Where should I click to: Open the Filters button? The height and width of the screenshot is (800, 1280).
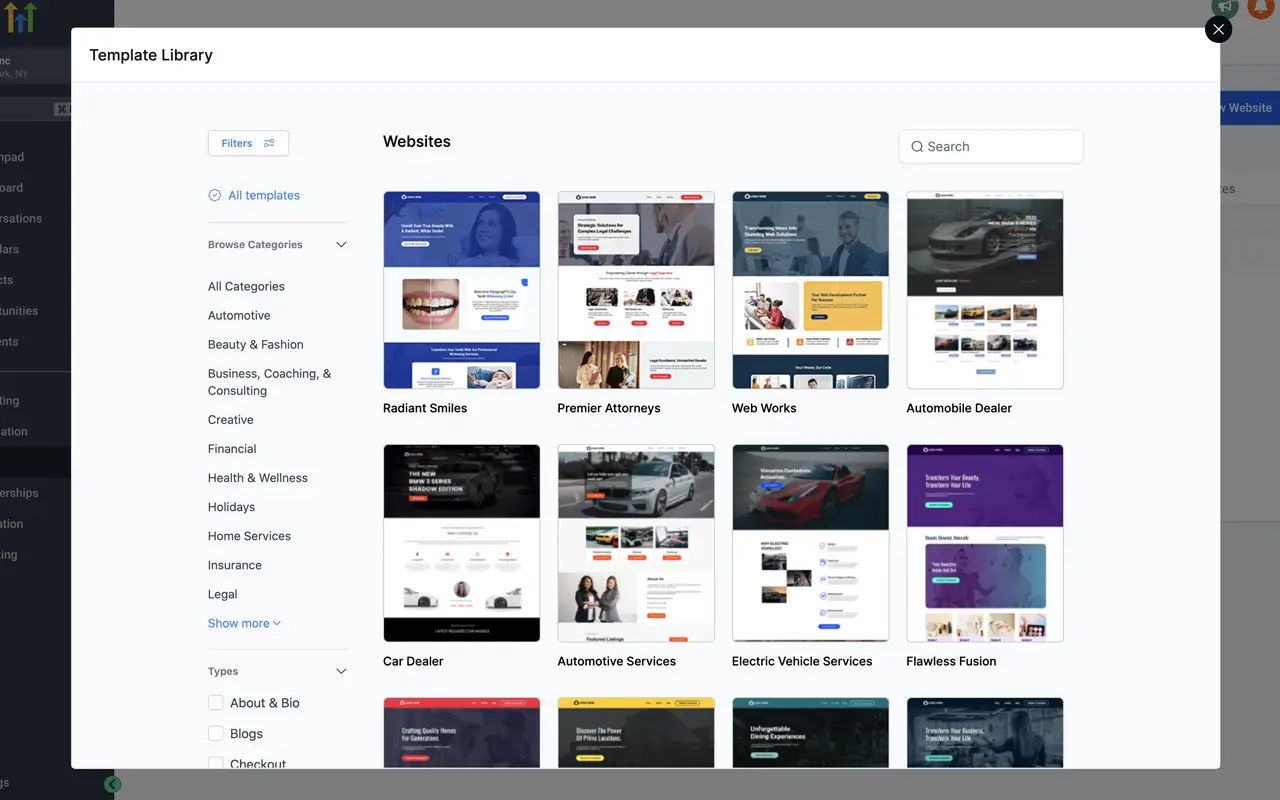[x=248, y=143]
